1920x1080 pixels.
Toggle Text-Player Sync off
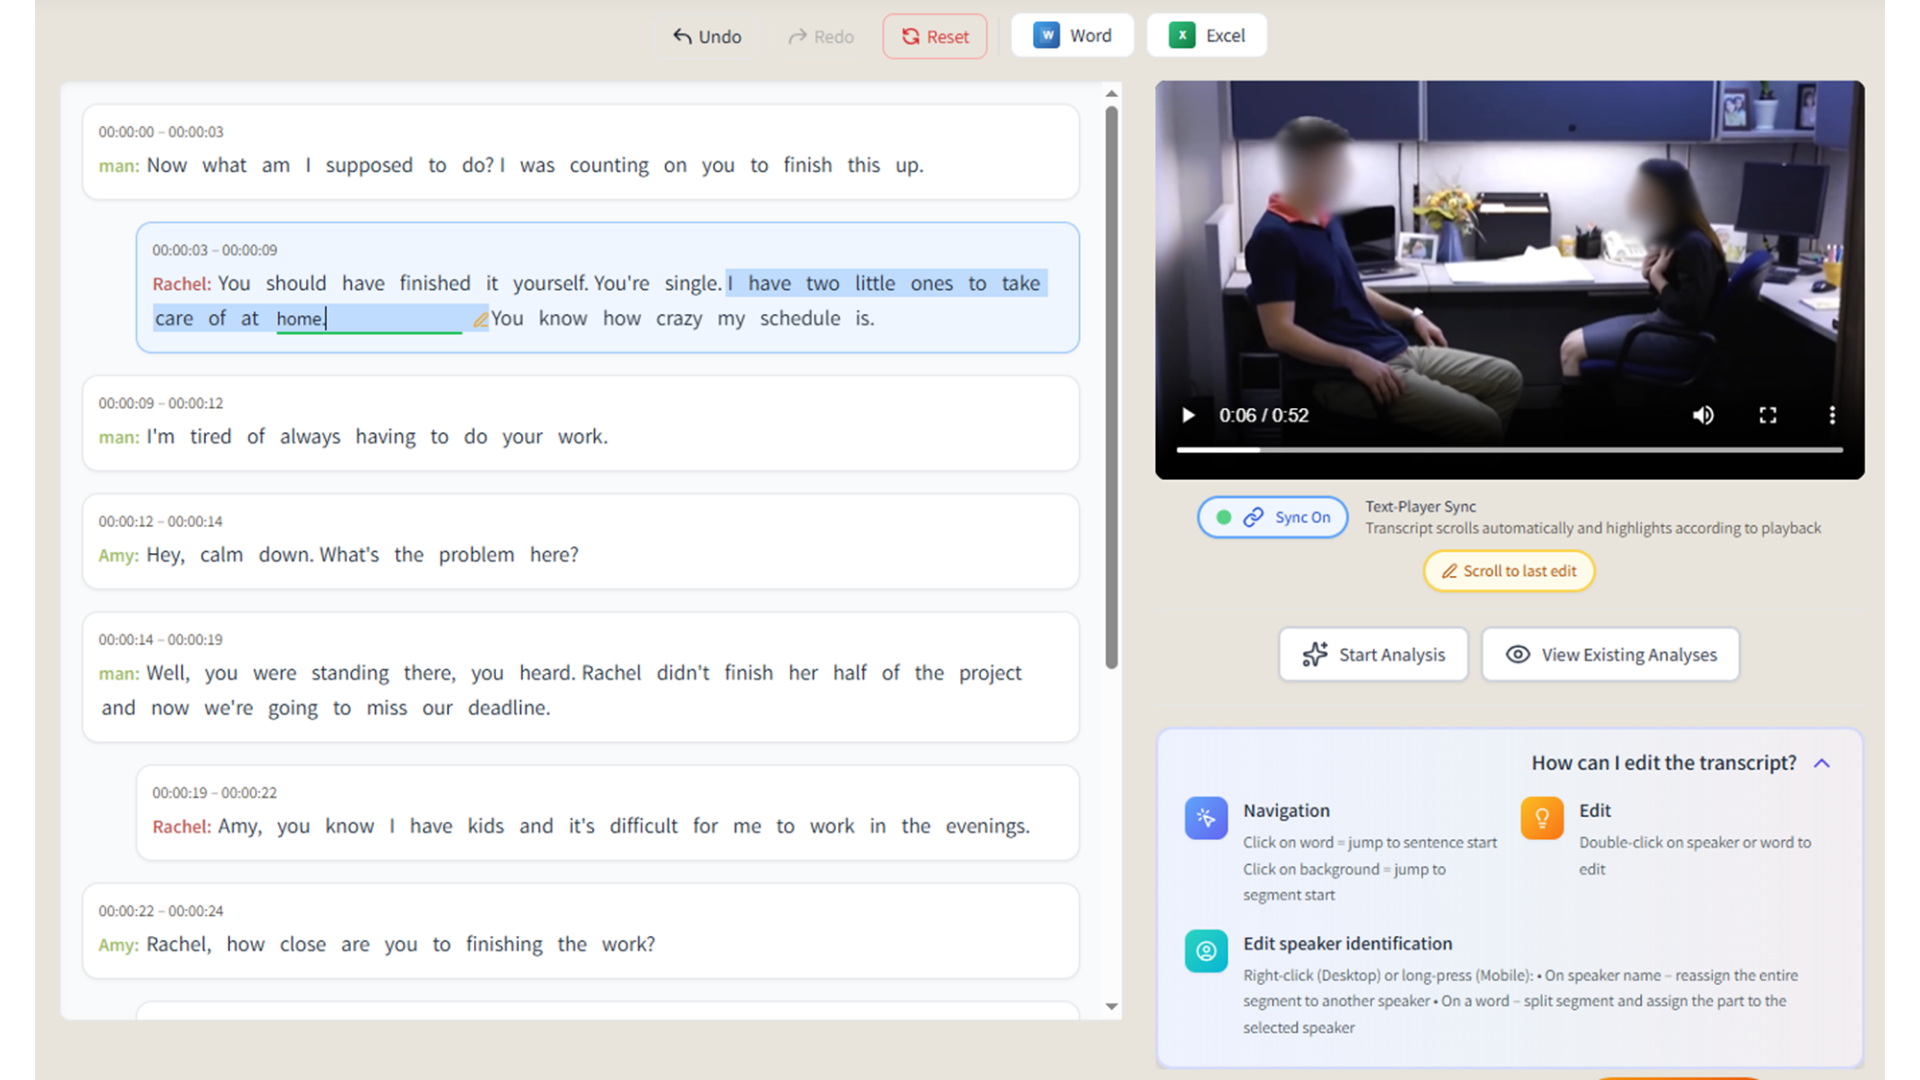pos(1271,517)
